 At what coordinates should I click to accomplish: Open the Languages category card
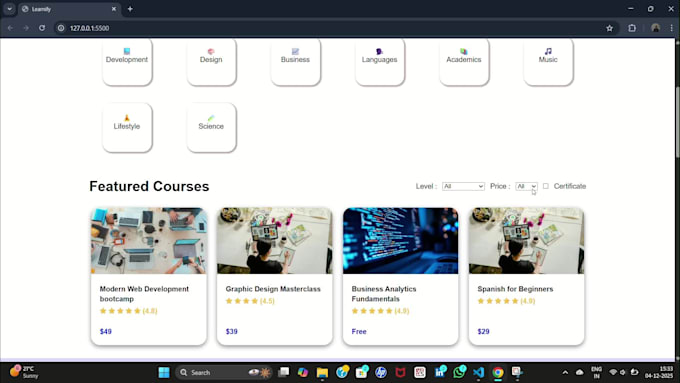(380, 62)
